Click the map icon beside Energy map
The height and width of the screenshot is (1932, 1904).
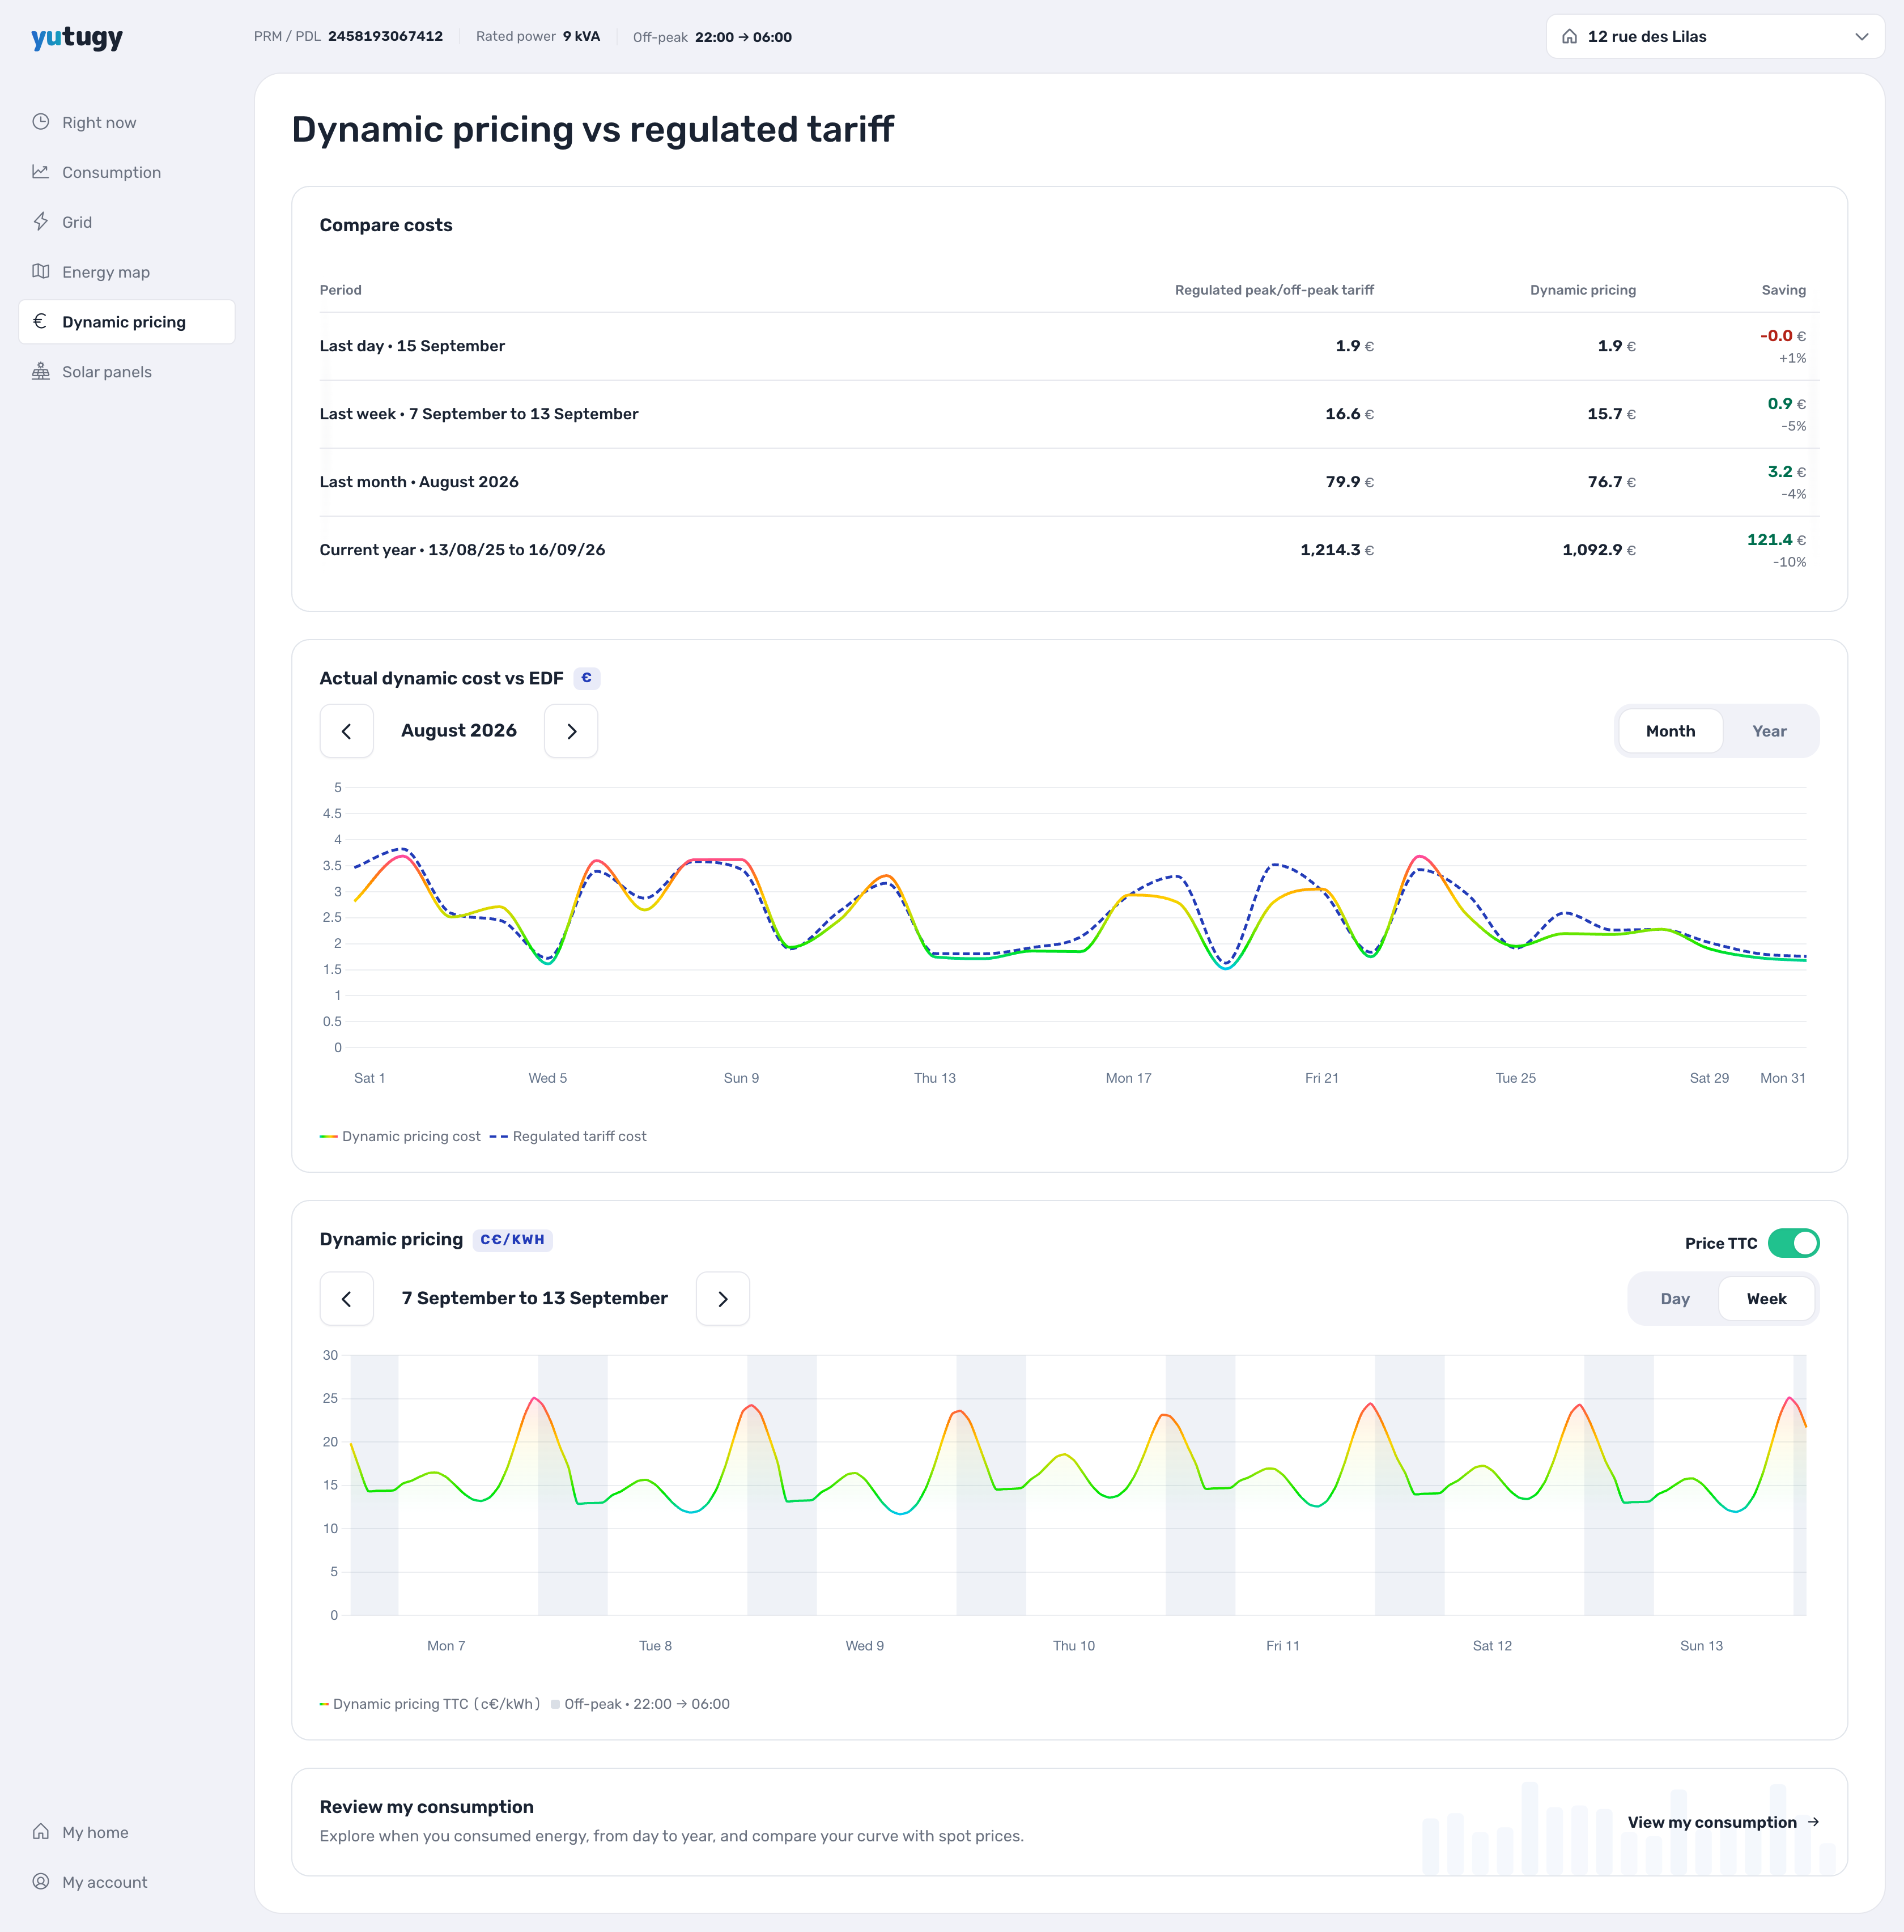(41, 272)
